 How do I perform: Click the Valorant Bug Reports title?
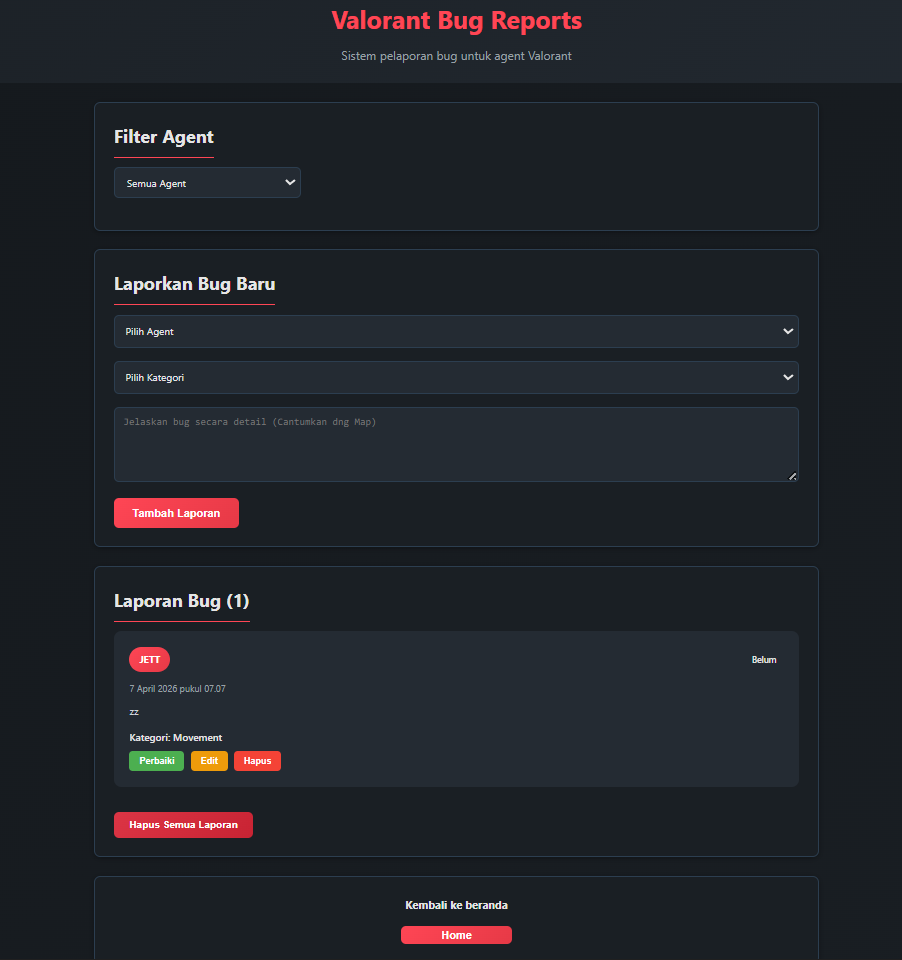tap(457, 21)
